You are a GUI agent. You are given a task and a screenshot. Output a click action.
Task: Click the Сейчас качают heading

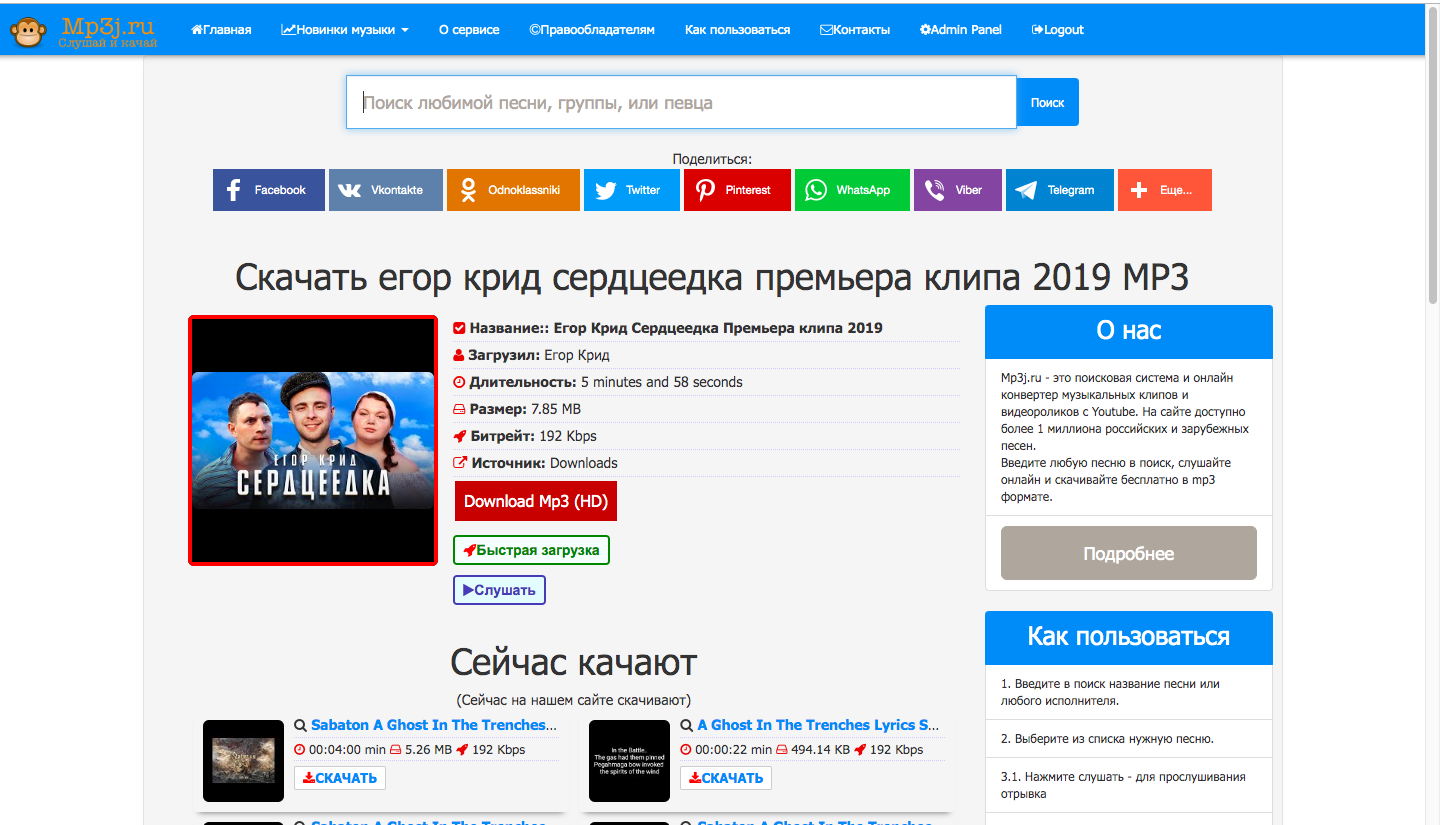tap(573, 662)
